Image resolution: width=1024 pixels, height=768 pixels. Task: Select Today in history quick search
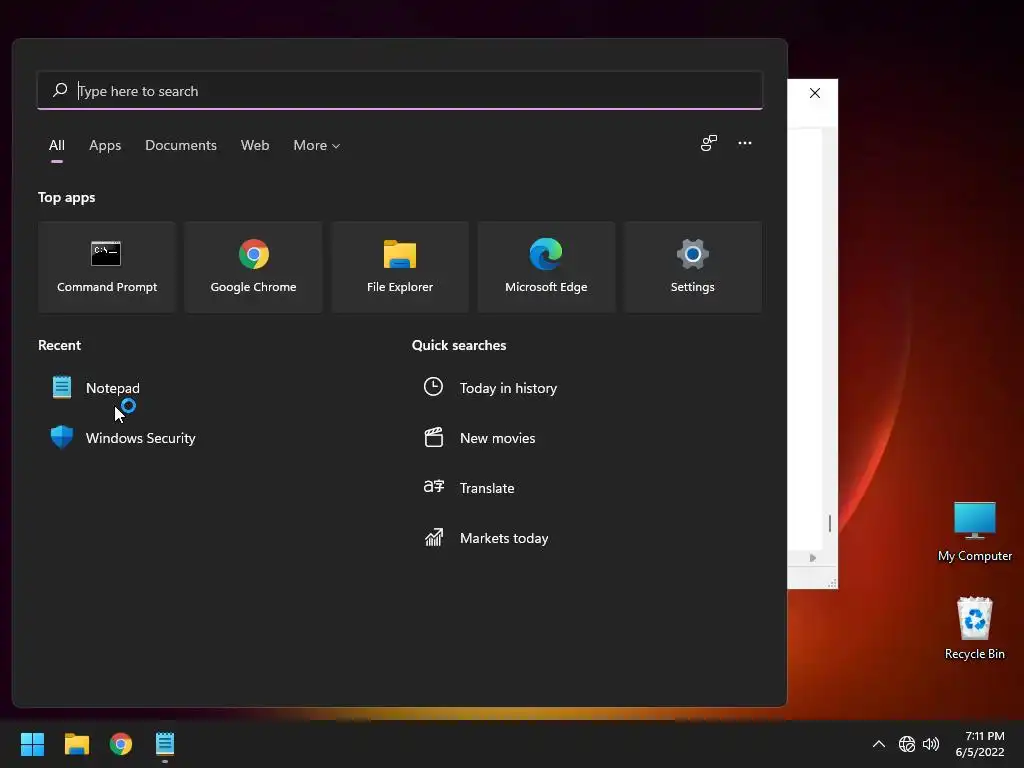[490, 388]
